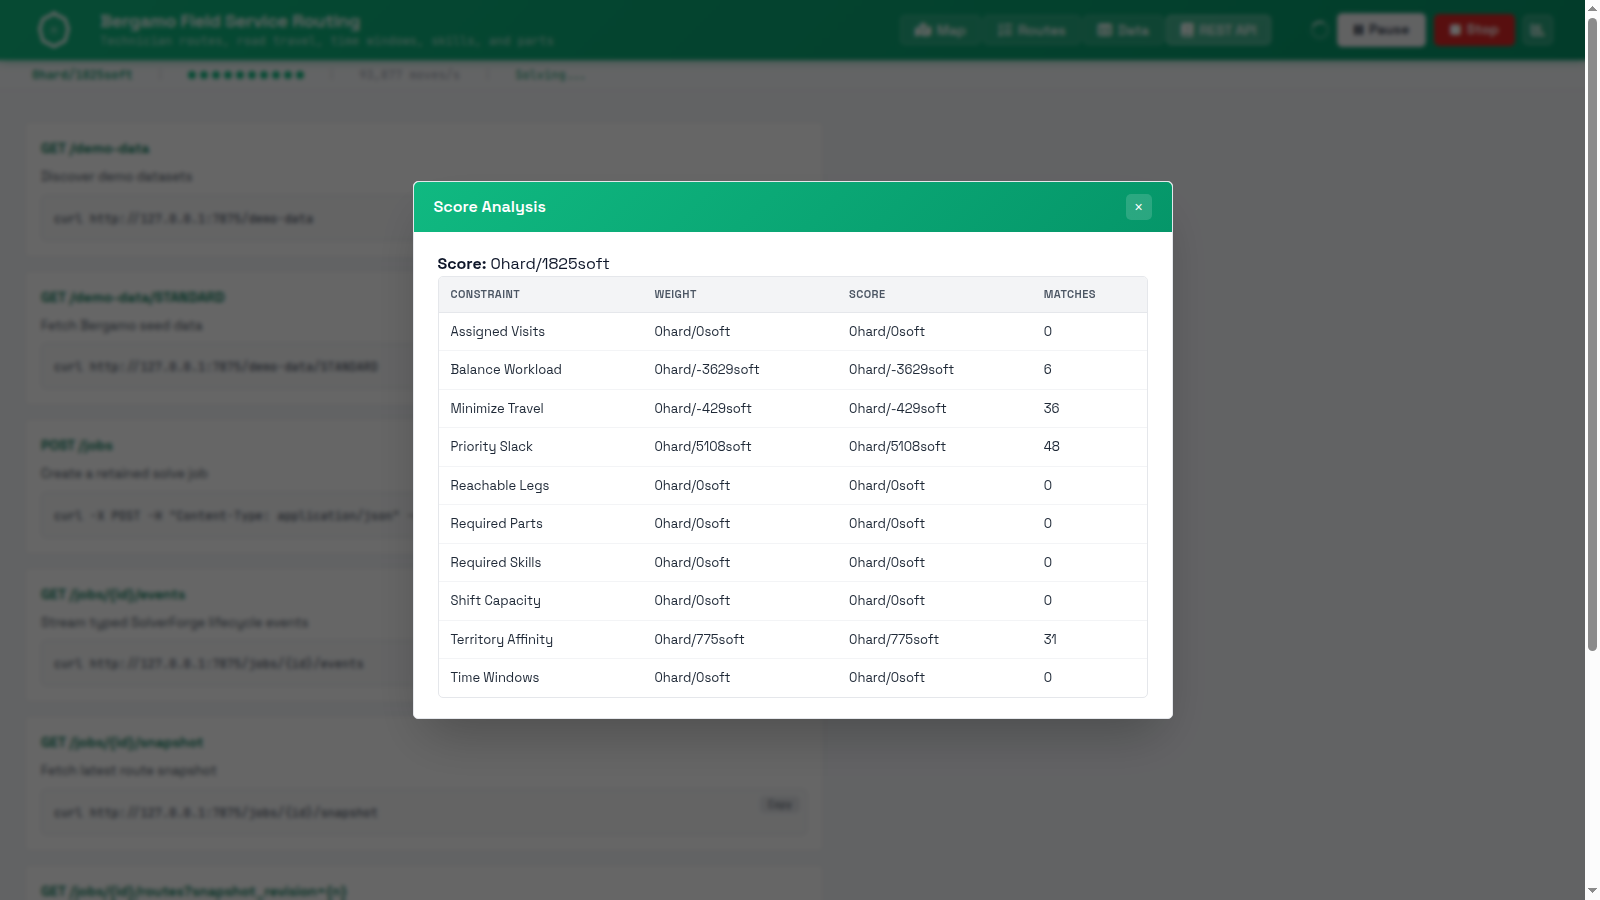This screenshot has width=1600, height=900.
Task: Click the solving spinner icon
Action: click(1319, 30)
